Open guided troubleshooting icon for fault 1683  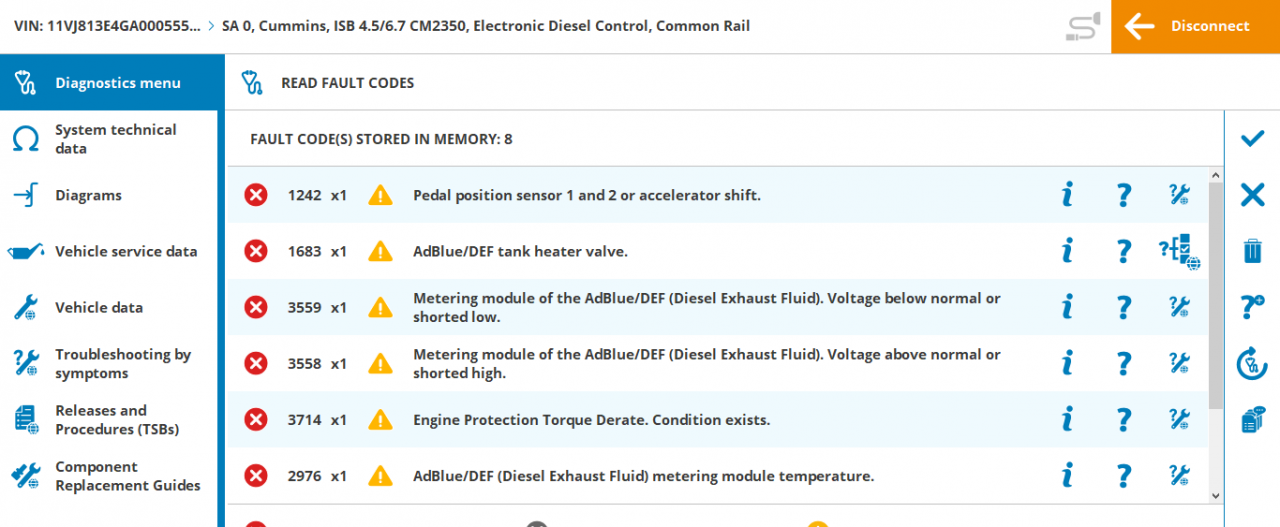[1180, 251]
